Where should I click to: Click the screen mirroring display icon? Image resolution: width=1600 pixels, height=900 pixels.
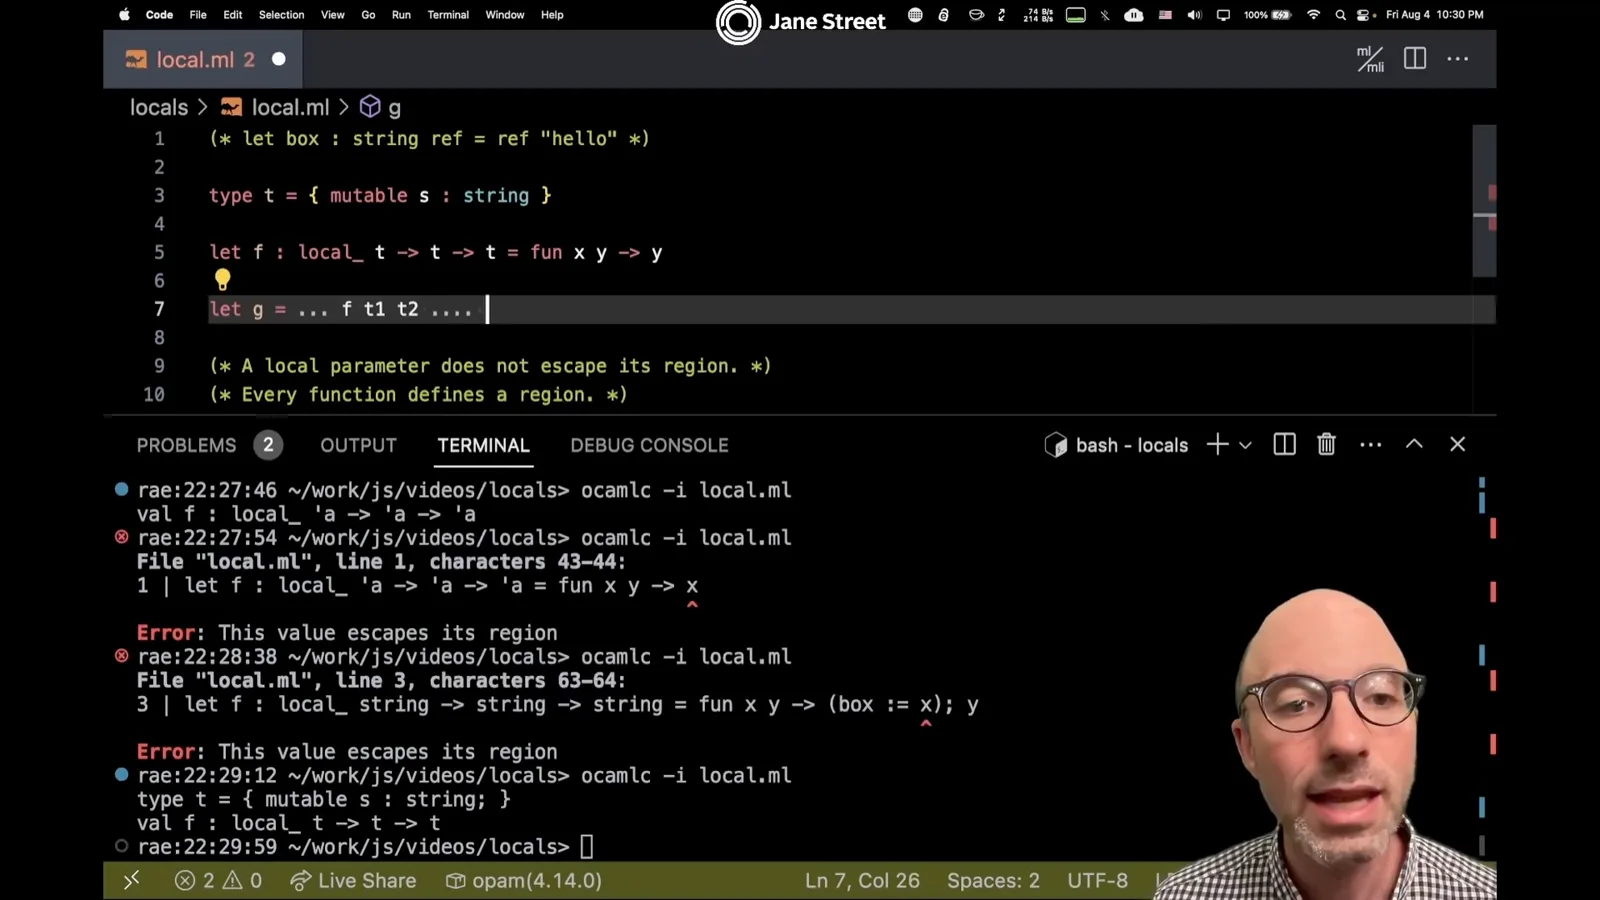(x=1223, y=15)
